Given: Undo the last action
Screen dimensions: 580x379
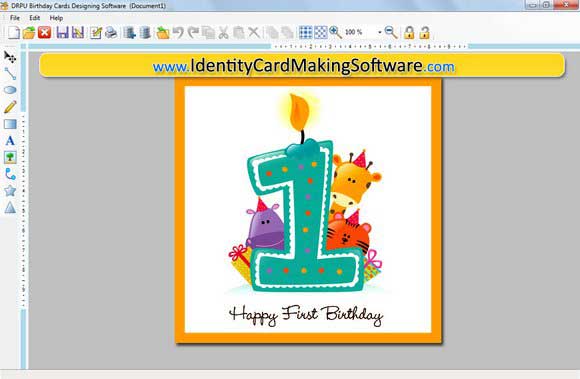Looking at the screenshot, I should (178, 33).
